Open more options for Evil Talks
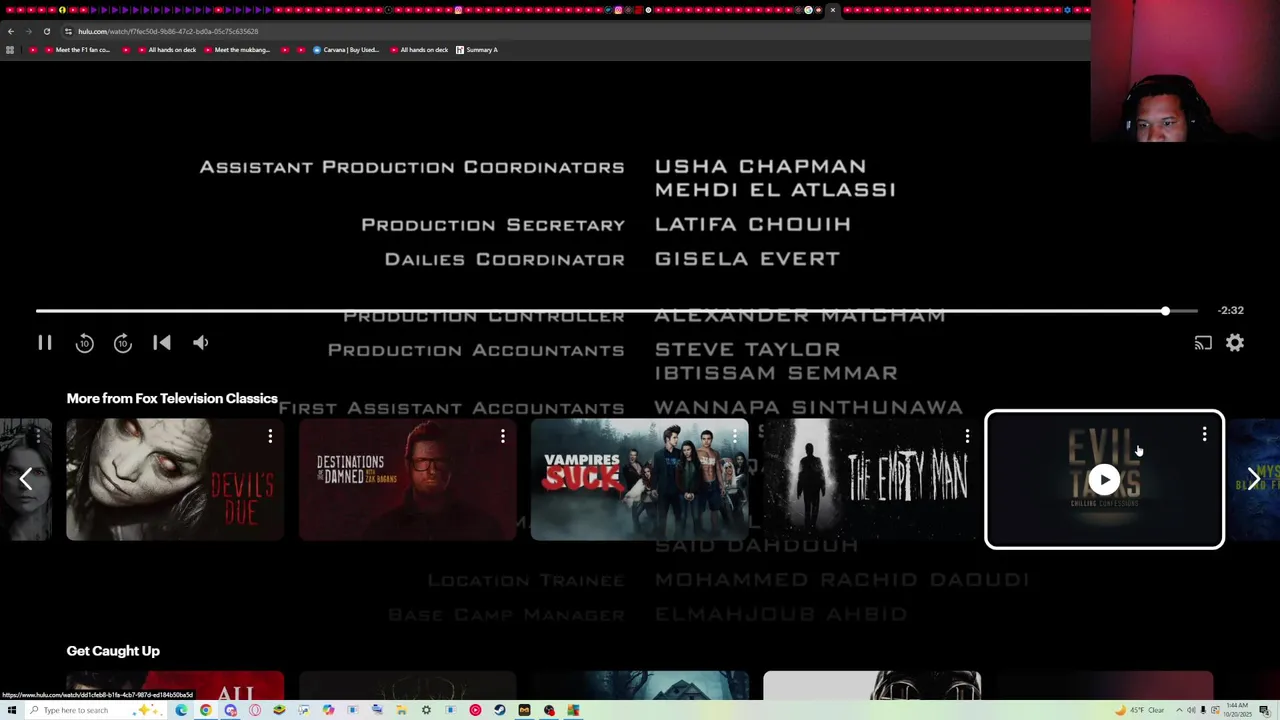 (x=1204, y=434)
